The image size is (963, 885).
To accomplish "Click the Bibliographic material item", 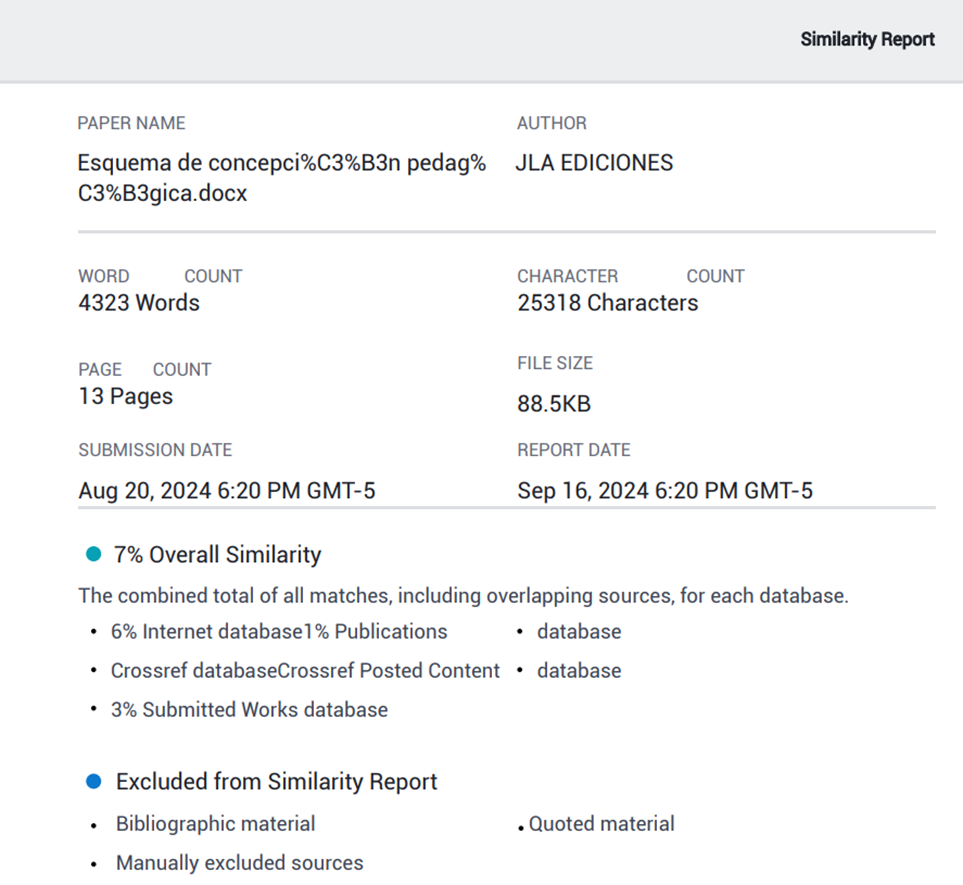I will click(x=215, y=824).
